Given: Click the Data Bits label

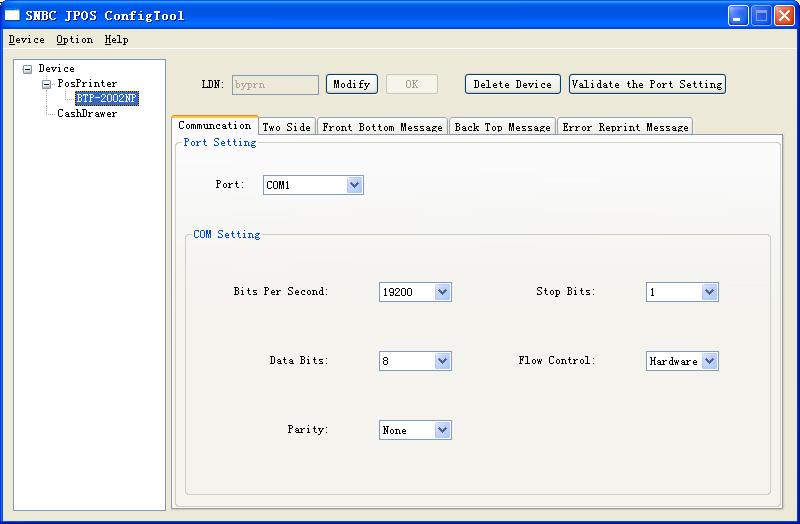Looking at the screenshot, I should (299, 360).
